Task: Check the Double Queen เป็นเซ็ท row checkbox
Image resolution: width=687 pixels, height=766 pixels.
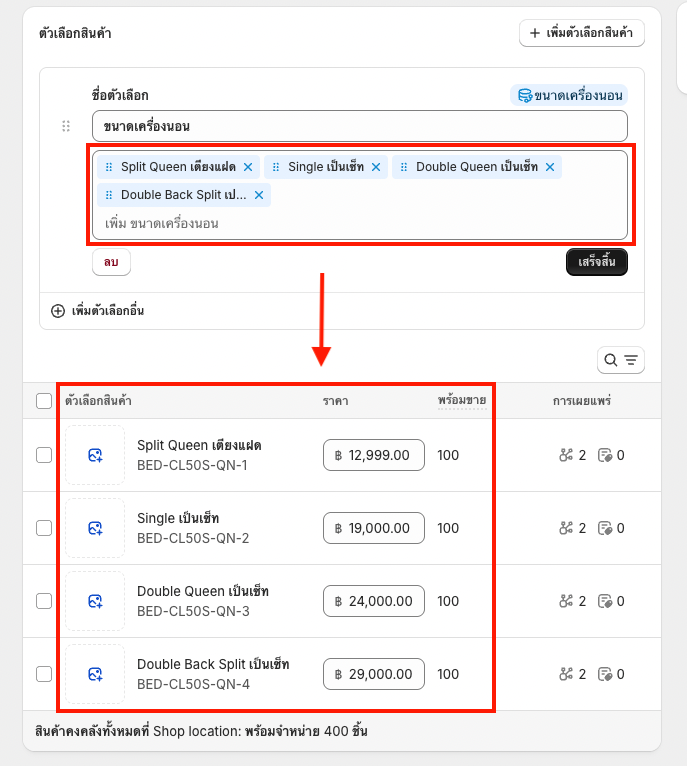Action: [x=44, y=601]
